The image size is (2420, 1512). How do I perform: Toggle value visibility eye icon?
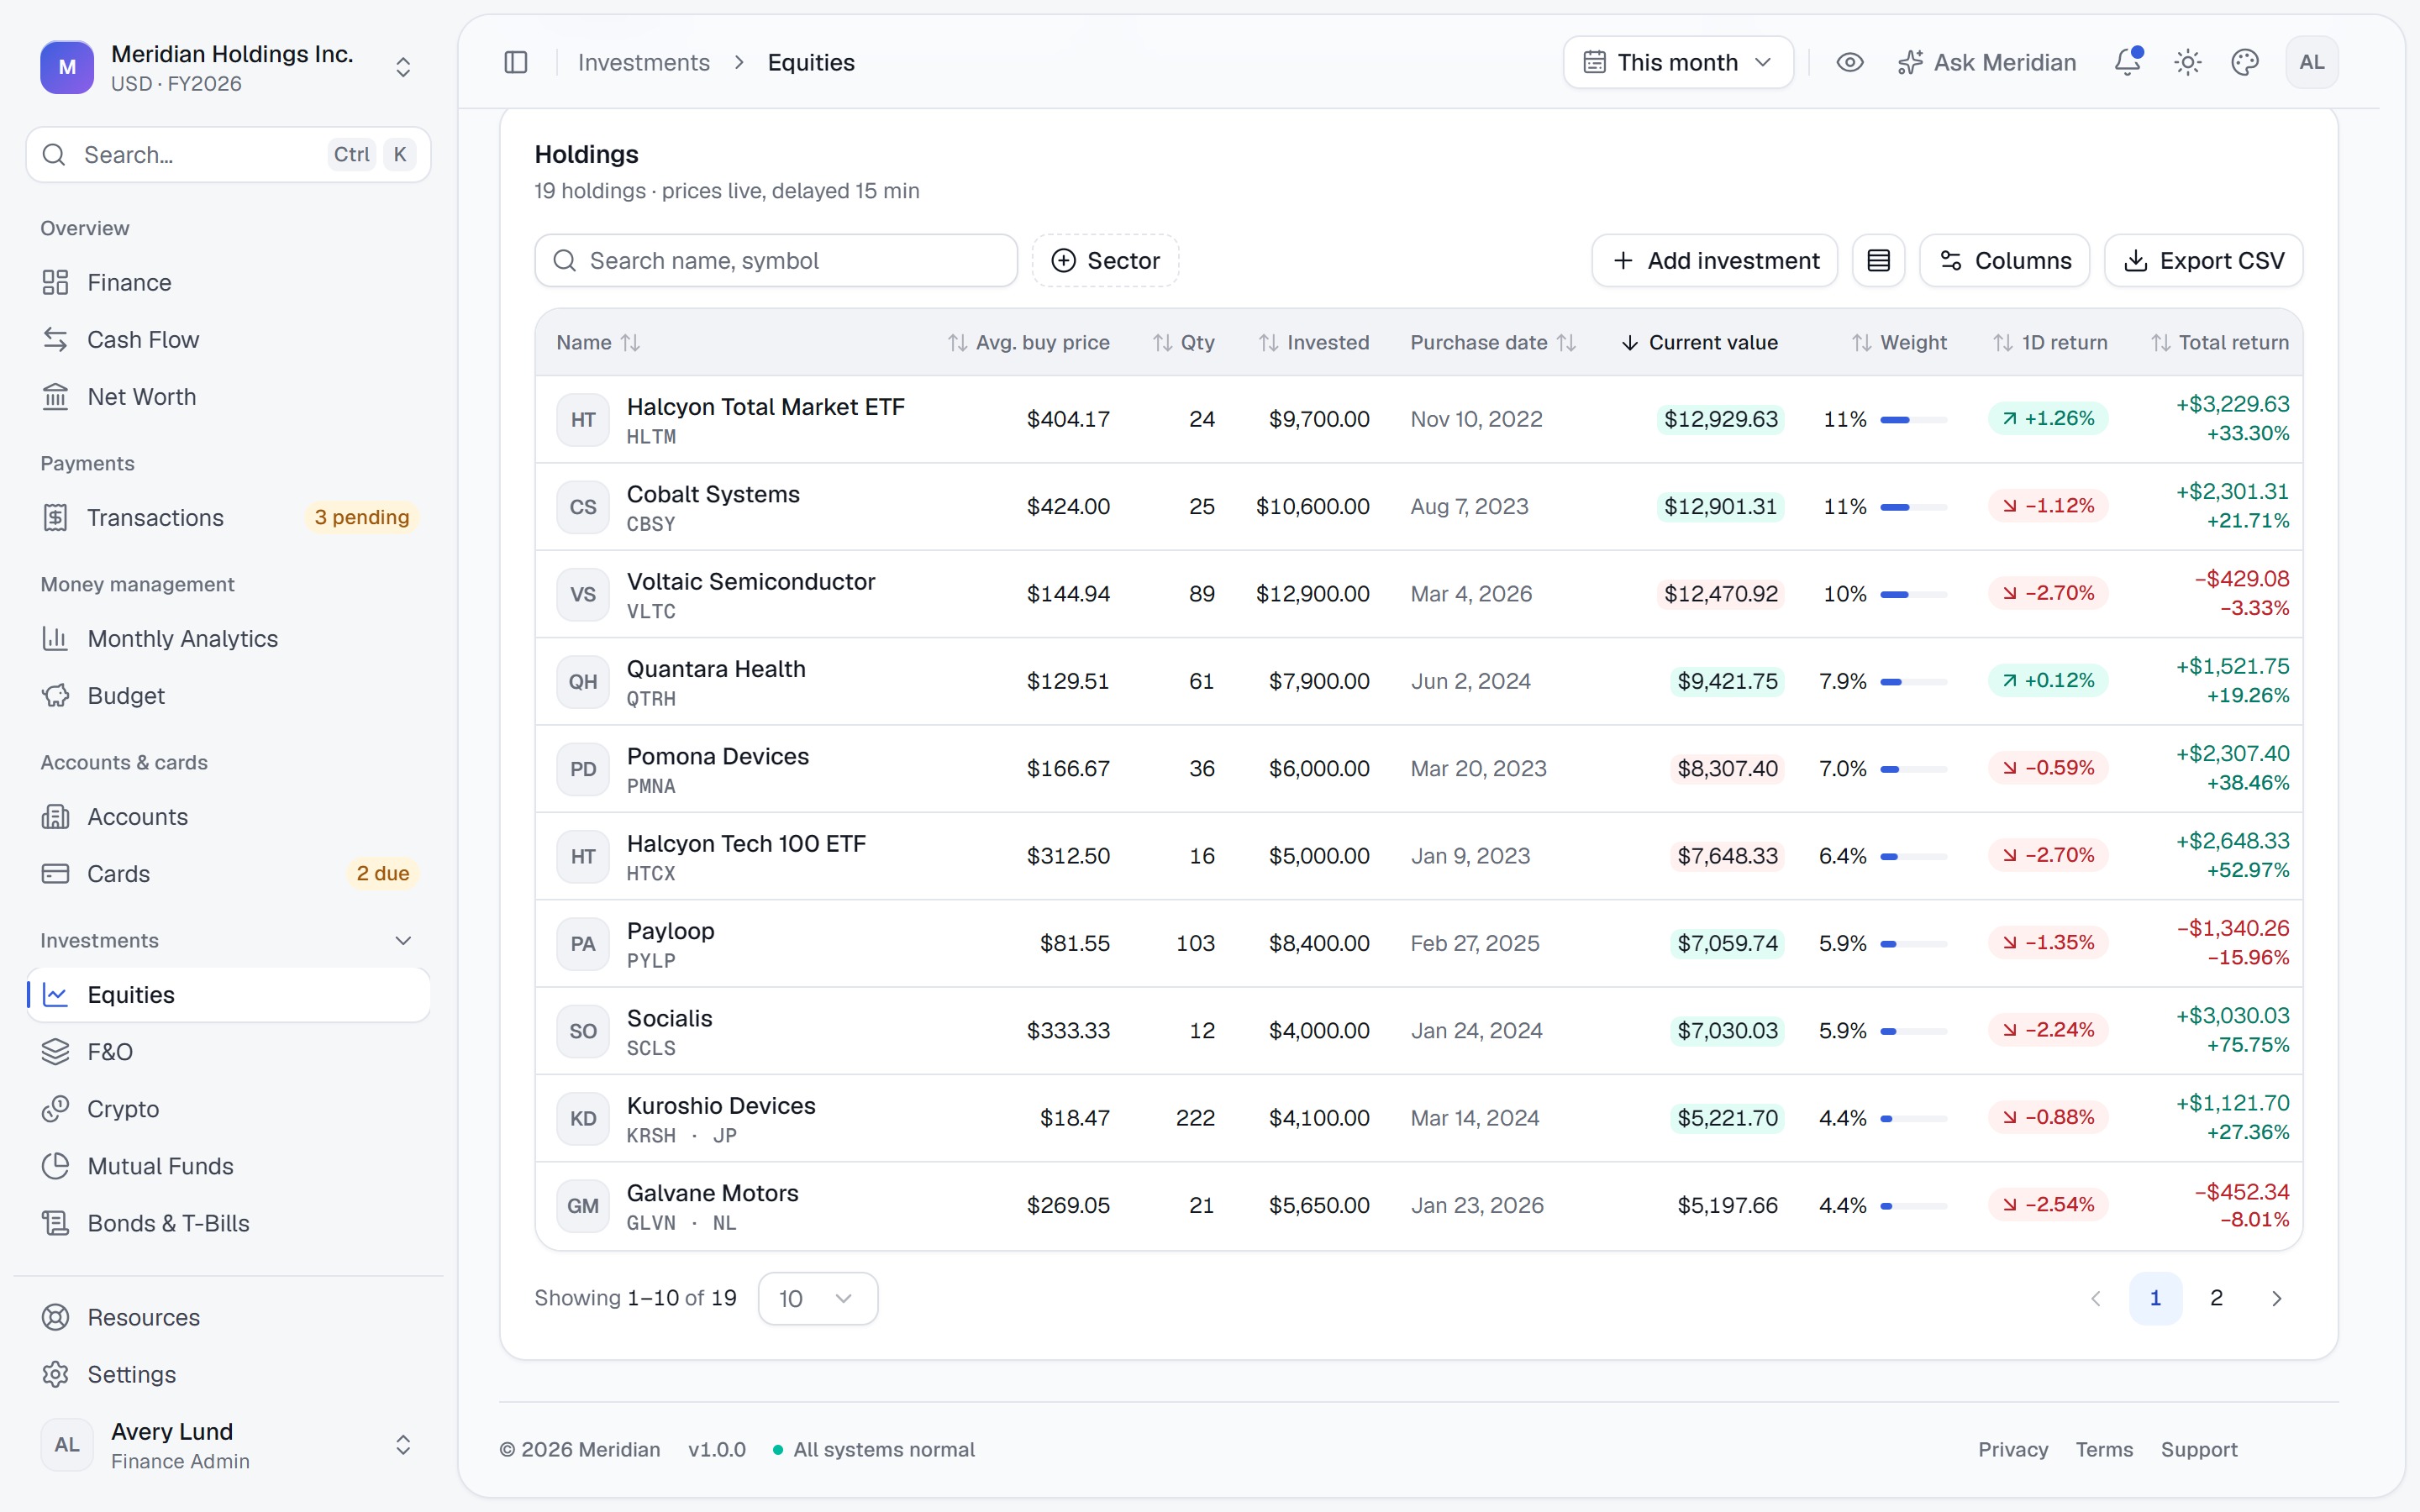(1849, 62)
